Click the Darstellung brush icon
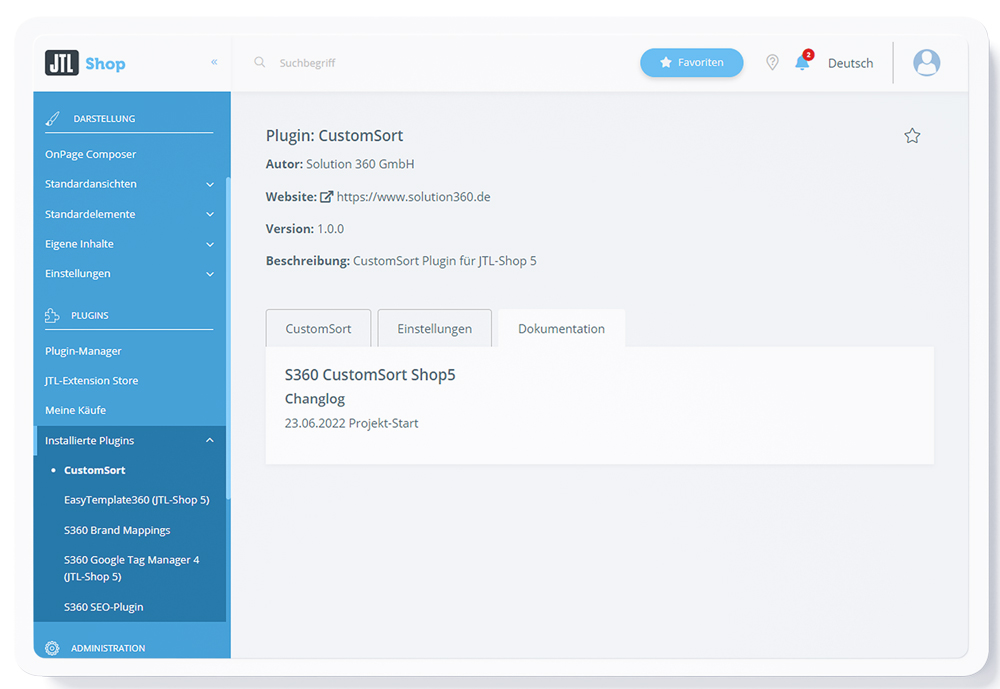This screenshot has width=1000, height=689. click(x=53, y=119)
